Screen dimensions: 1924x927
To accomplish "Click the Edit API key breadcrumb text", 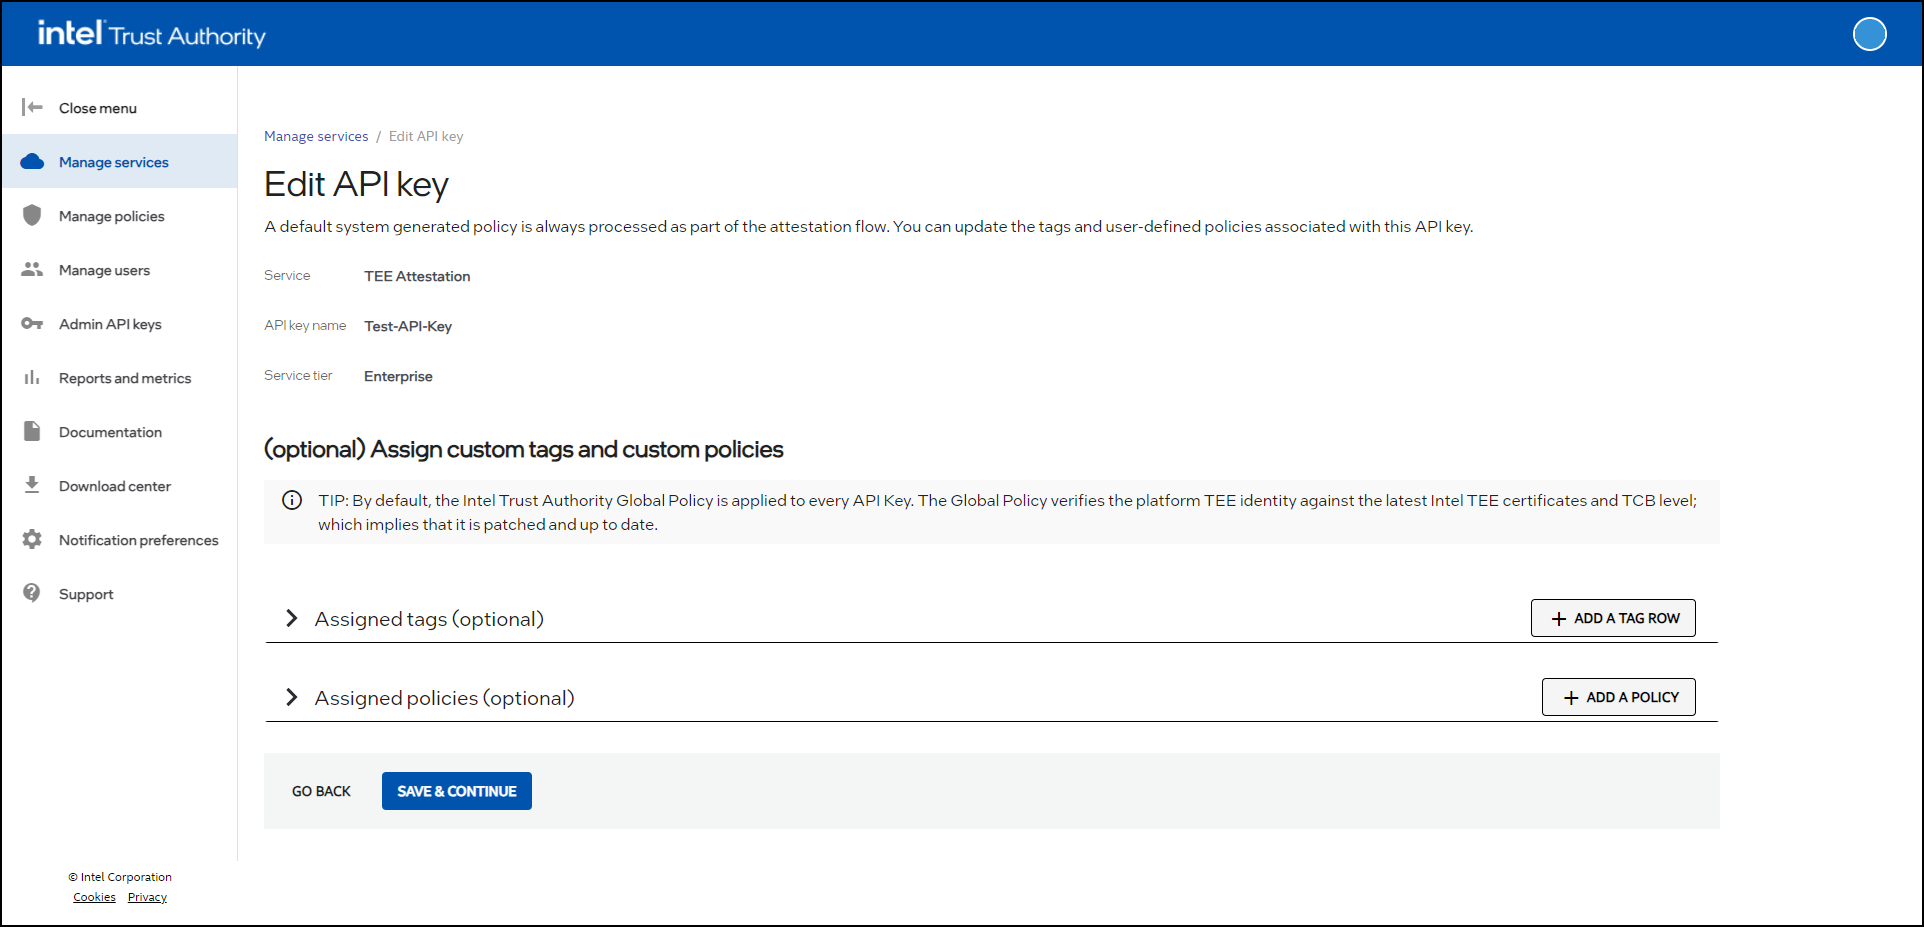I will pyautogui.click(x=426, y=136).
